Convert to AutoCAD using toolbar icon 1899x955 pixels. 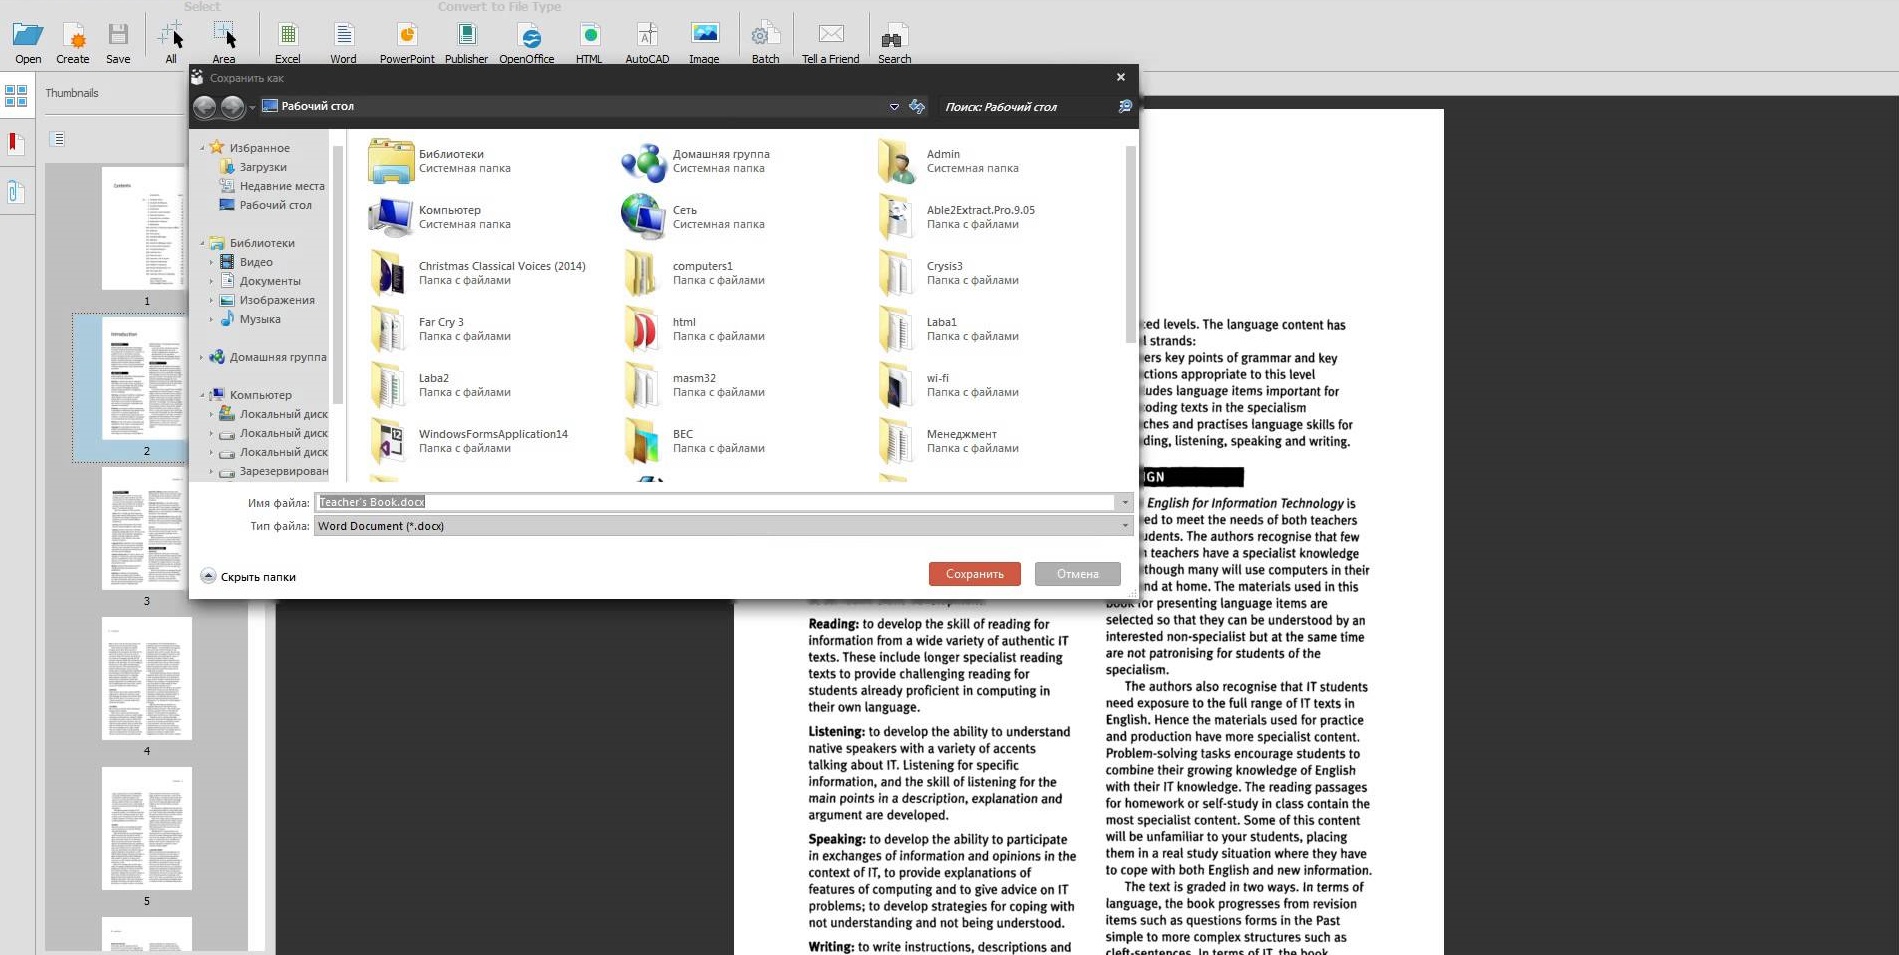pos(647,42)
